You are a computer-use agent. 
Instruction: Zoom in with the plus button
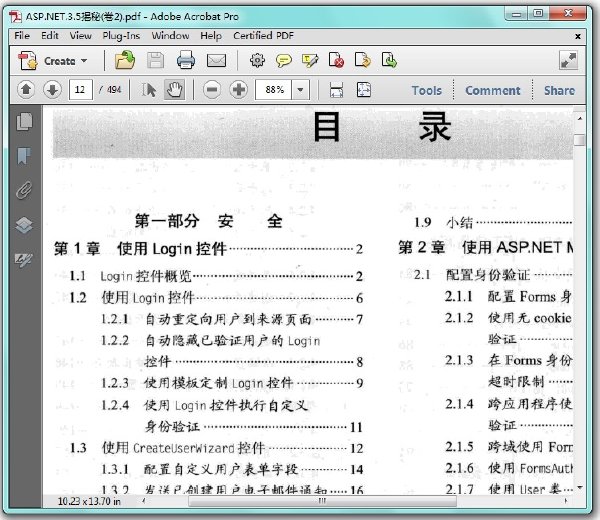tap(238, 90)
